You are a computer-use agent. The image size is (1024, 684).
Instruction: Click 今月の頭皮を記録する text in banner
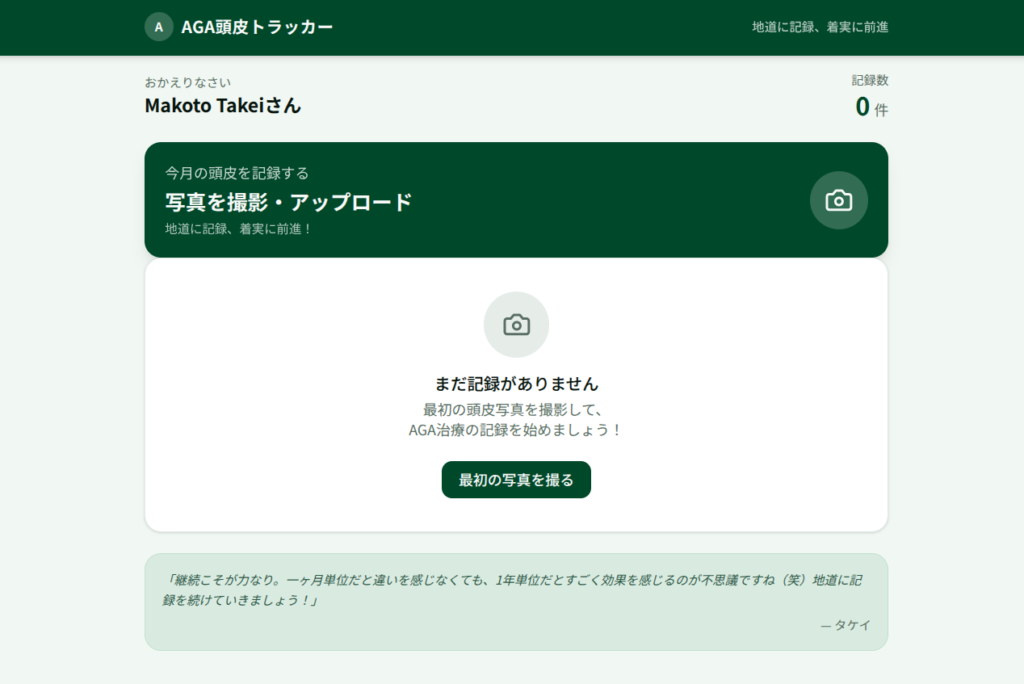tap(237, 173)
